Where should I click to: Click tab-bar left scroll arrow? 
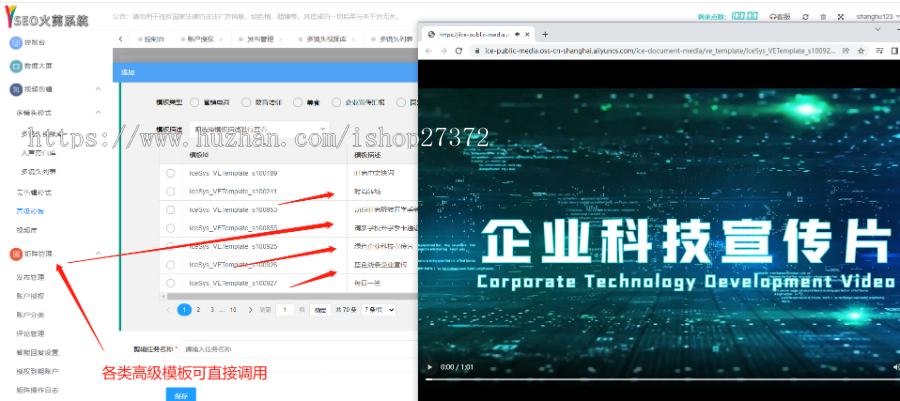click(x=121, y=39)
